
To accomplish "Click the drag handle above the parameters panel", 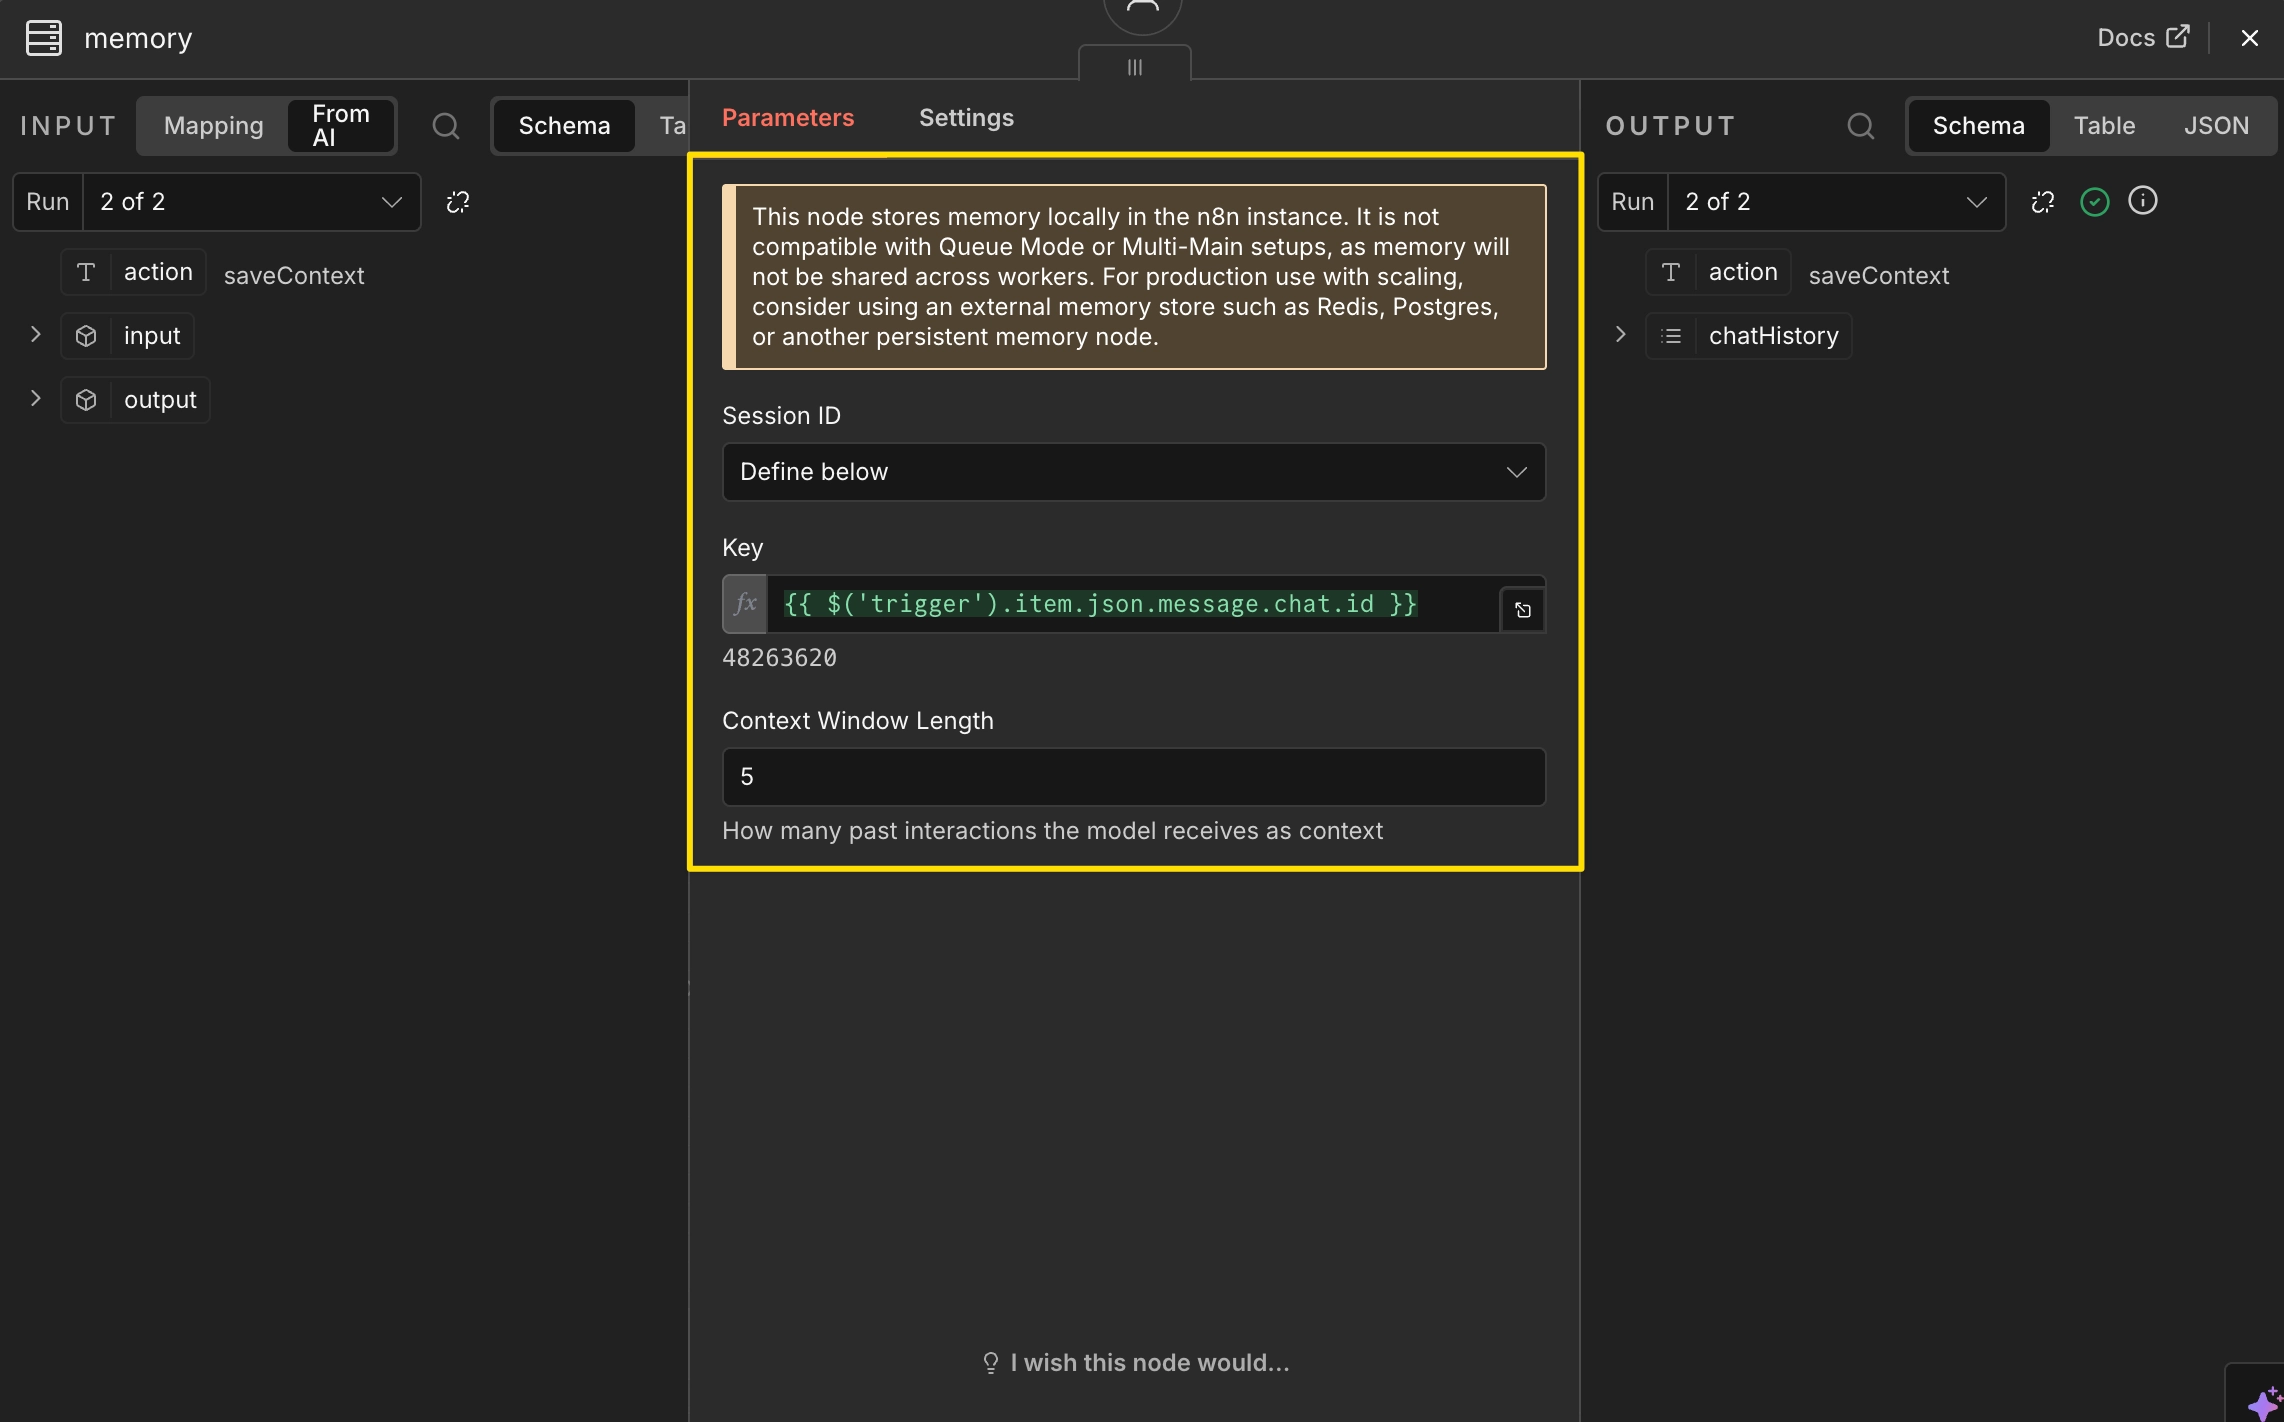I will tap(1134, 67).
